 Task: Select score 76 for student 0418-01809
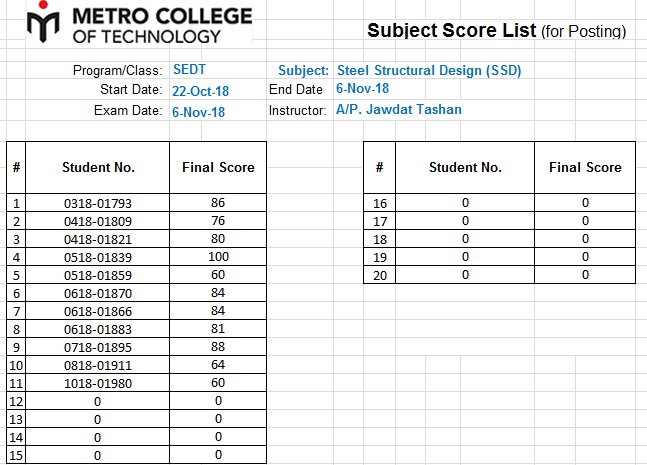tap(218, 221)
